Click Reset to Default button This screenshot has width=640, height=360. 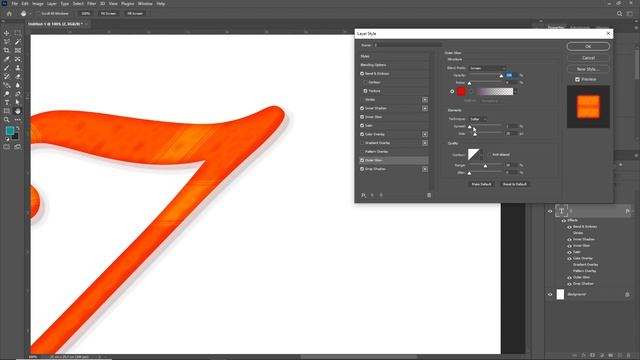(514, 184)
